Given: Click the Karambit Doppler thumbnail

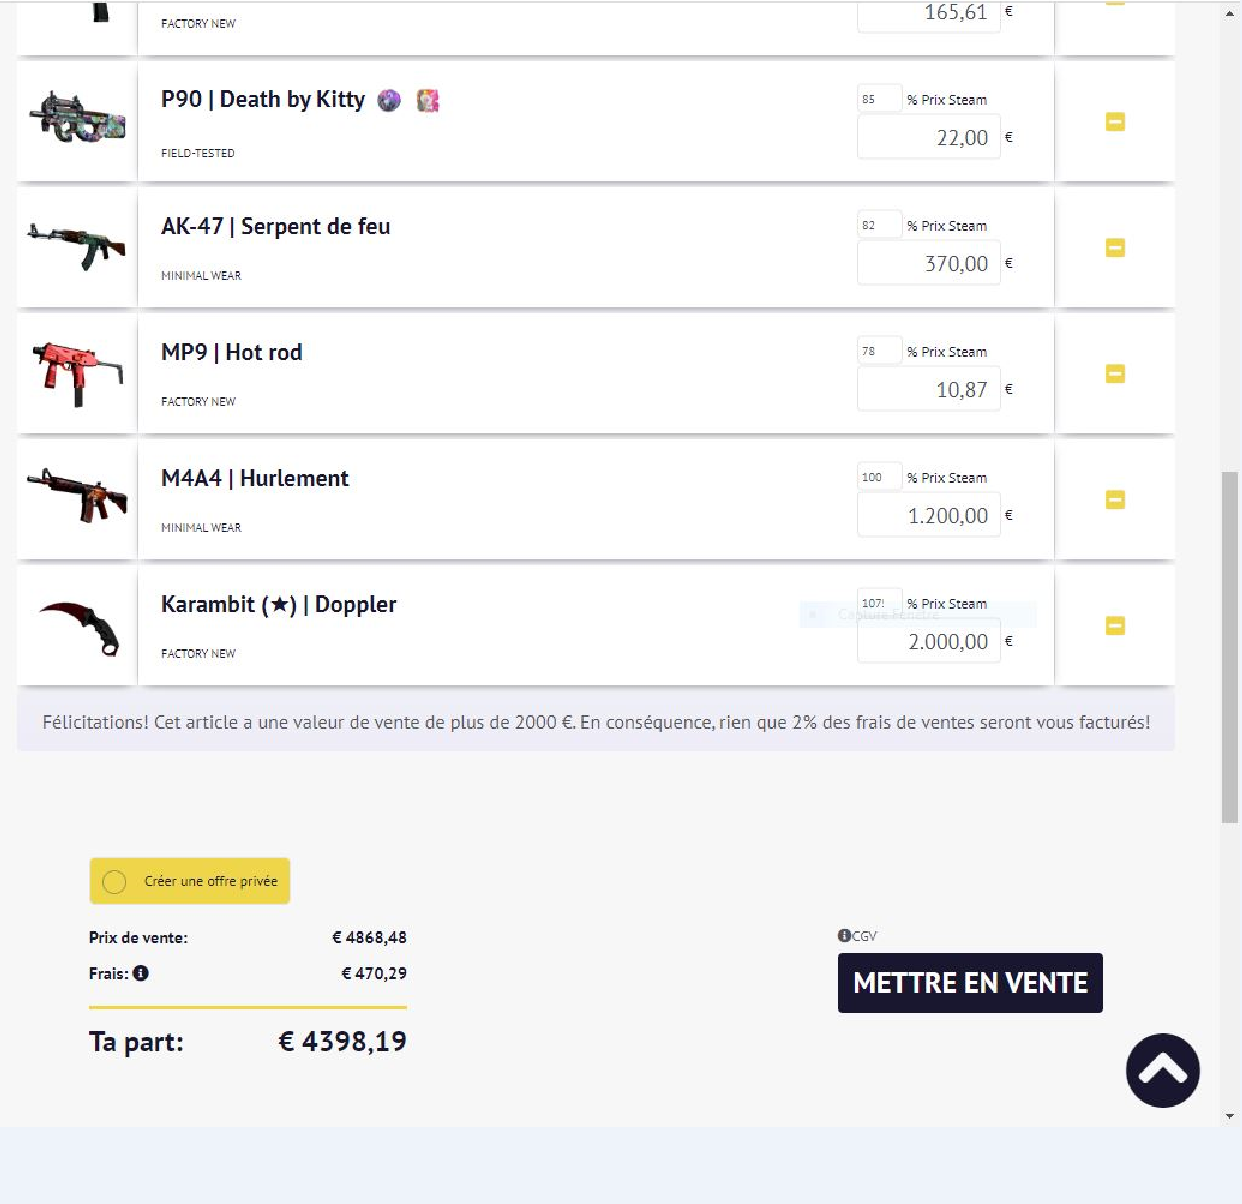Looking at the screenshot, I should coord(77,626).
